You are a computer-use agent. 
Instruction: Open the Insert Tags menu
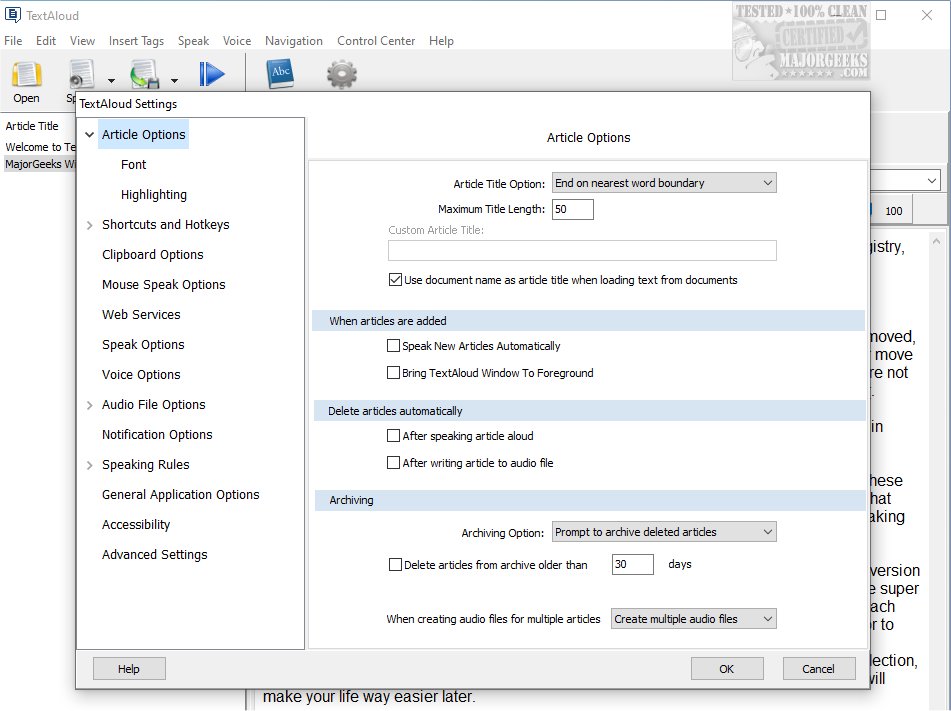click(136, 41)
